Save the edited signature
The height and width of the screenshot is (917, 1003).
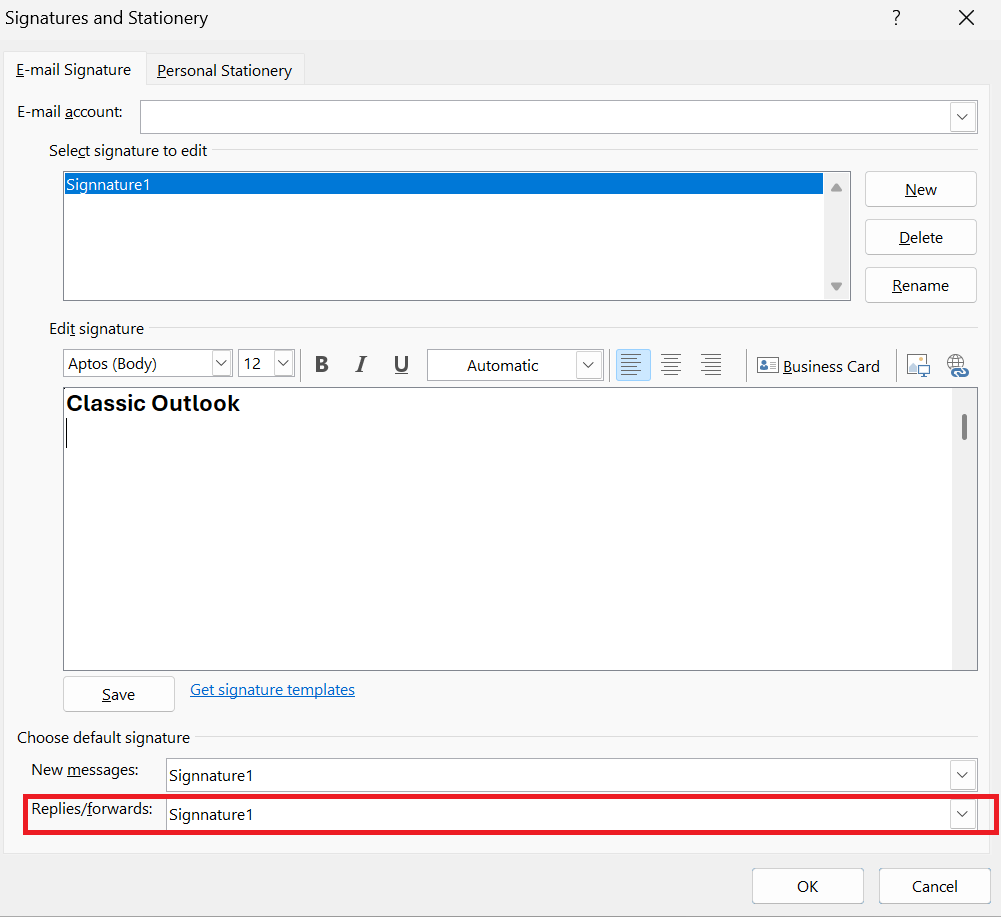pyautogui.click(x=118, y=694)
